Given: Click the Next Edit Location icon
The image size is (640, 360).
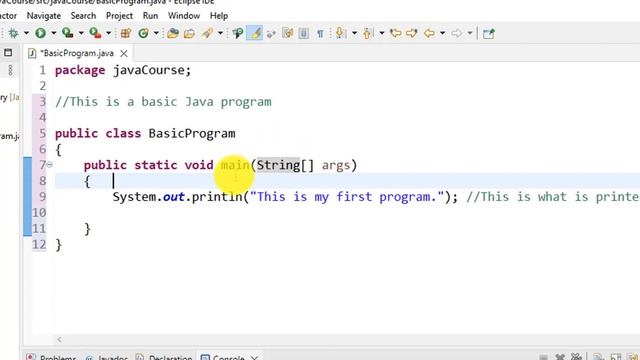Looking at the screenshot, I should coord(411,33).
